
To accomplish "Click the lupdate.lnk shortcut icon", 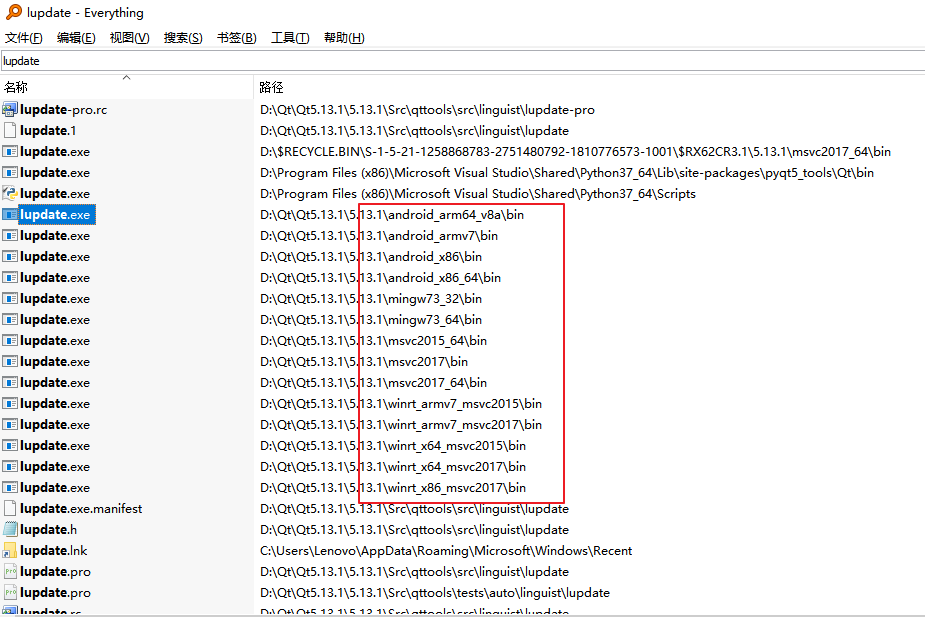I will pos(12,550).
